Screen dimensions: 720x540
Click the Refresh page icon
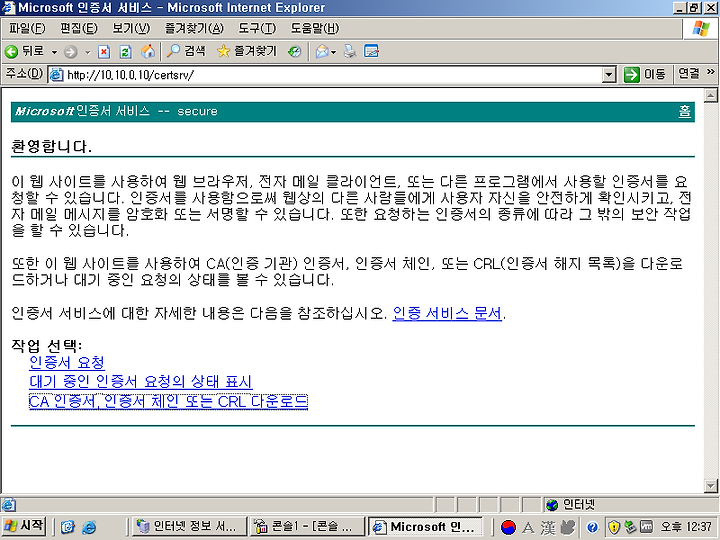pos(125,51)
